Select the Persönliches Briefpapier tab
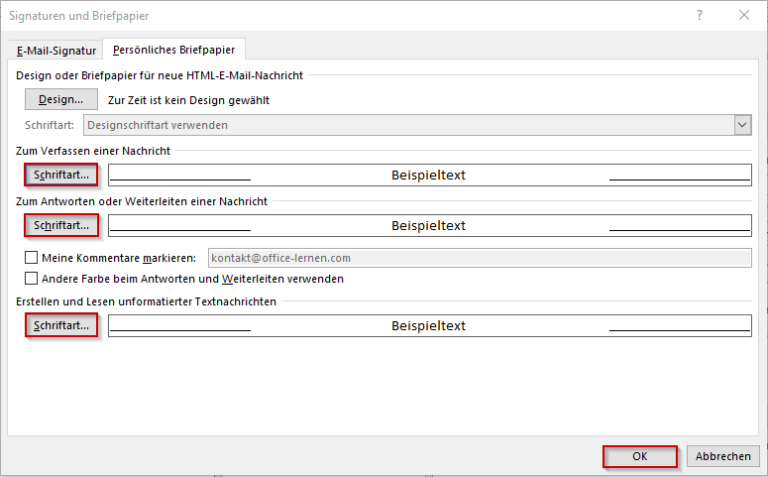The image size is (768, 477). pyautogui.click(x=175, y=50)
